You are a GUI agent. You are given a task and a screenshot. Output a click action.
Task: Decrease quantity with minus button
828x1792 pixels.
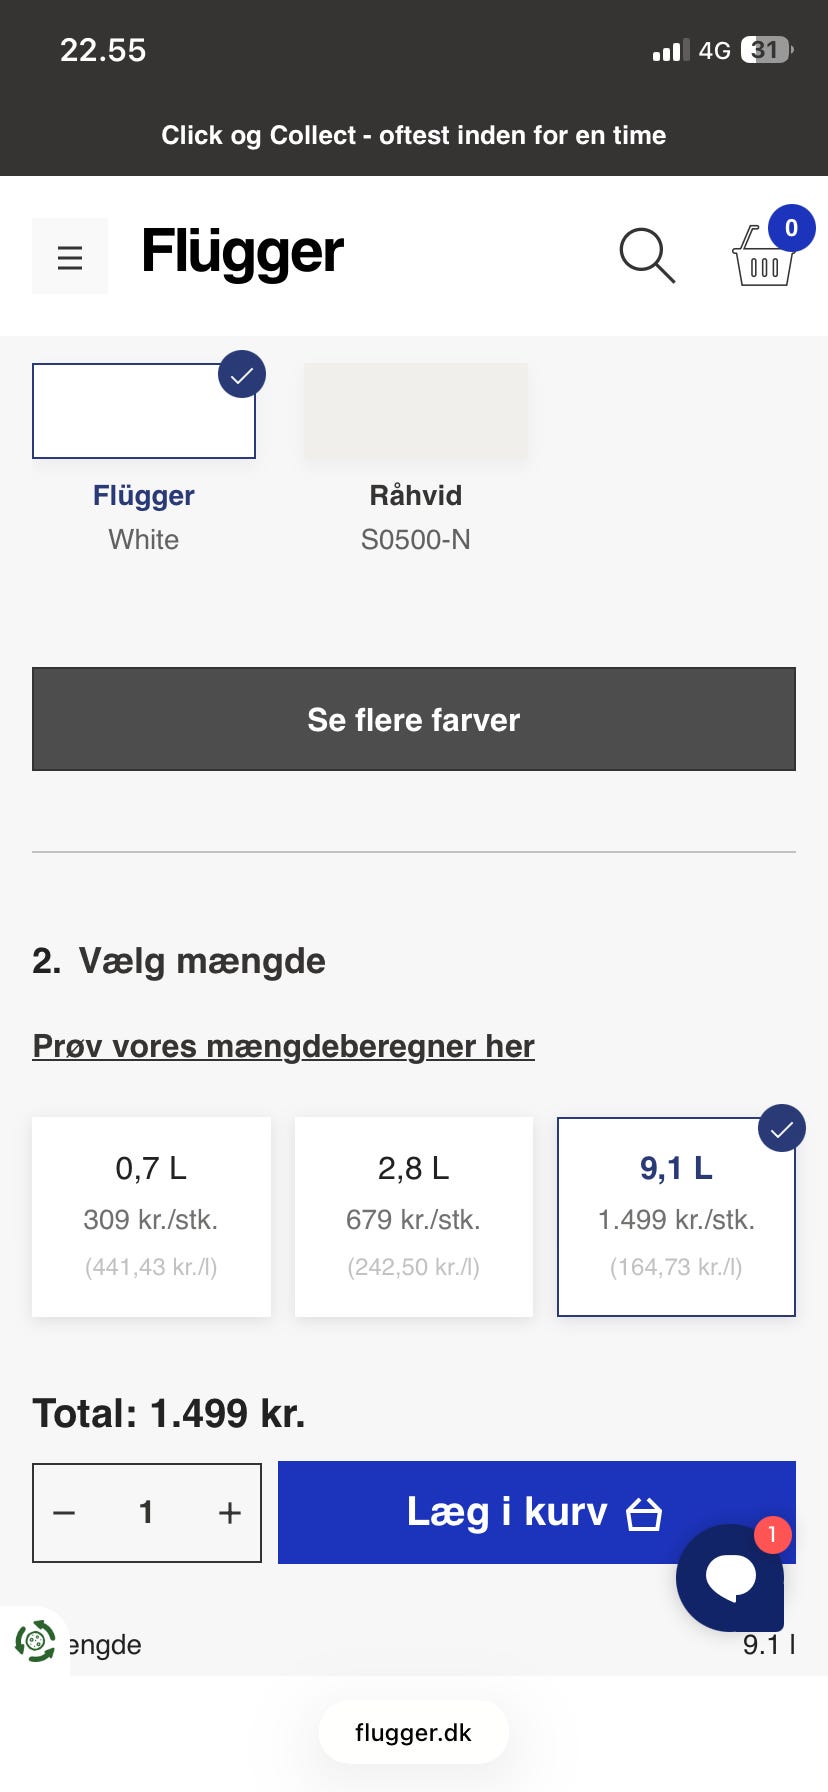(64, 1513)
